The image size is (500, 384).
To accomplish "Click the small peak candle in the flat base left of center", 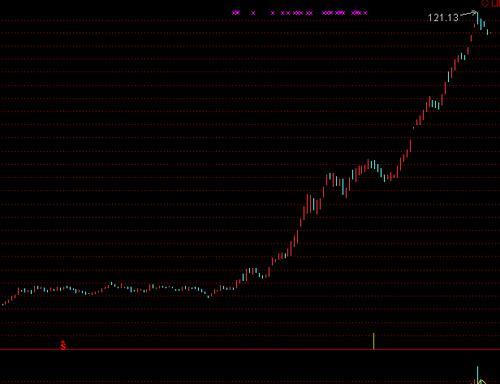I will coord(111,284).
